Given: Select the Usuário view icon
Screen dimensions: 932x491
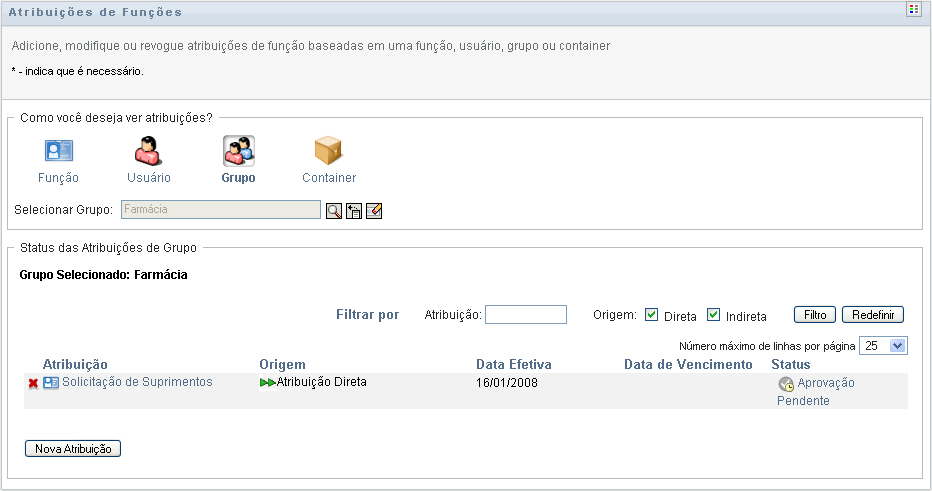Looking at the screenshot, I should (148, 150).
